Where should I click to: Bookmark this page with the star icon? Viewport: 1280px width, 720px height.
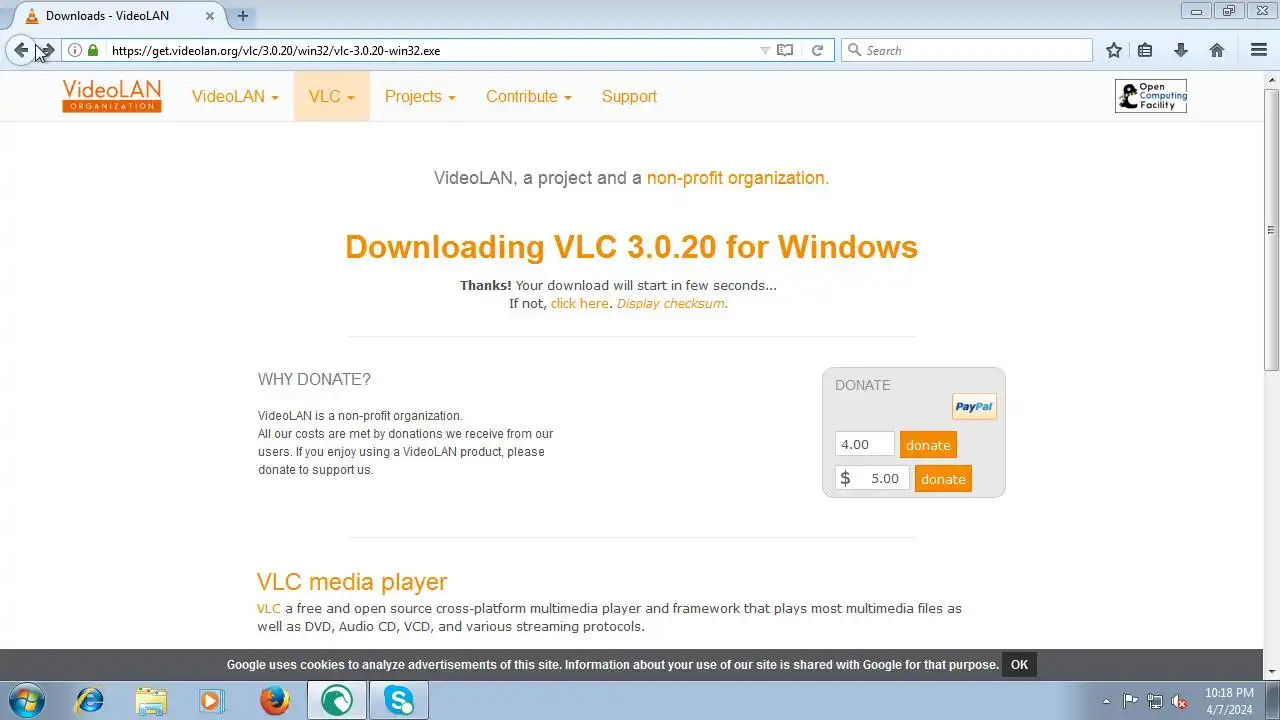tap(1114, 50)
